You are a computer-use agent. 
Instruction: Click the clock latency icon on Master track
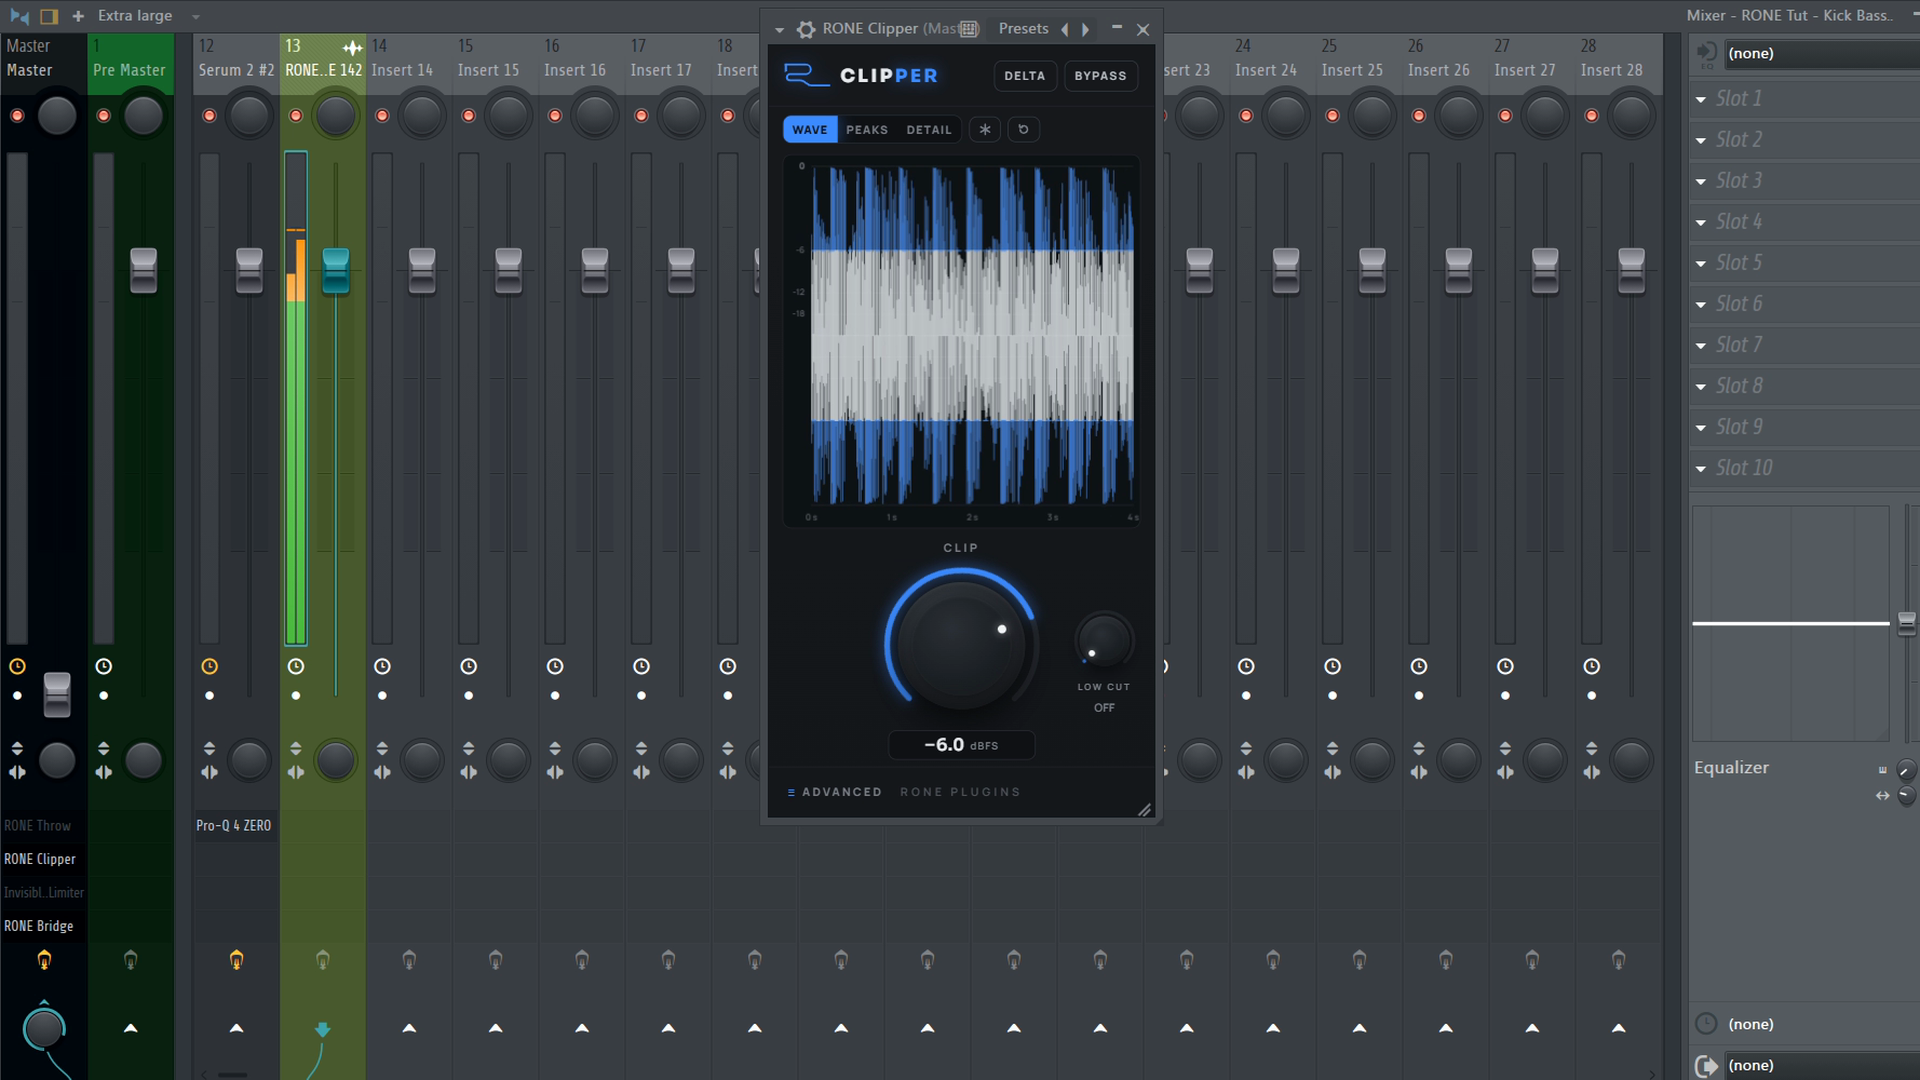17,666
